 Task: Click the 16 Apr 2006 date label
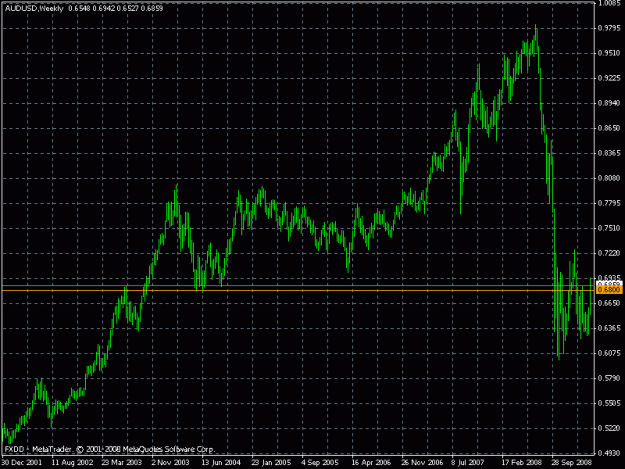coord(371,463)
